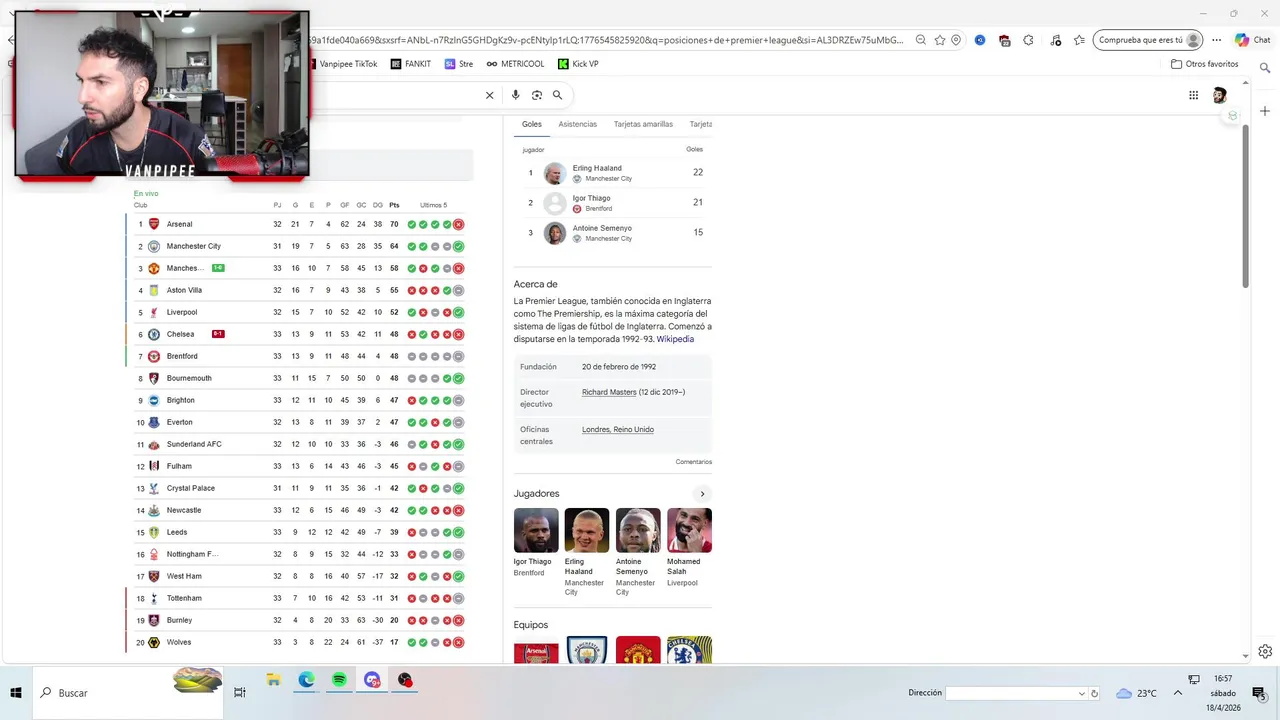Open Google Lens image search icon
Screen dimensions: 1280x720
click(537, 95)
